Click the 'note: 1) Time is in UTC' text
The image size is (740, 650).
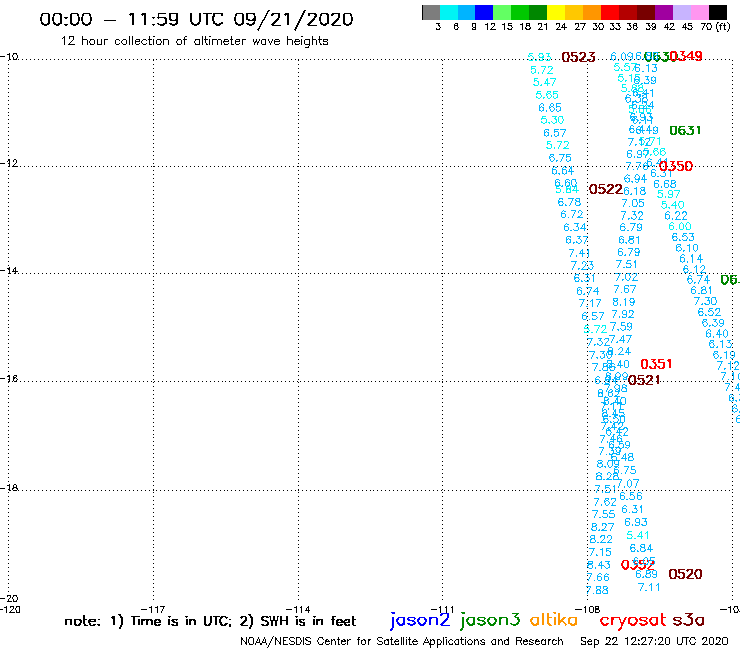pos(148,621)
